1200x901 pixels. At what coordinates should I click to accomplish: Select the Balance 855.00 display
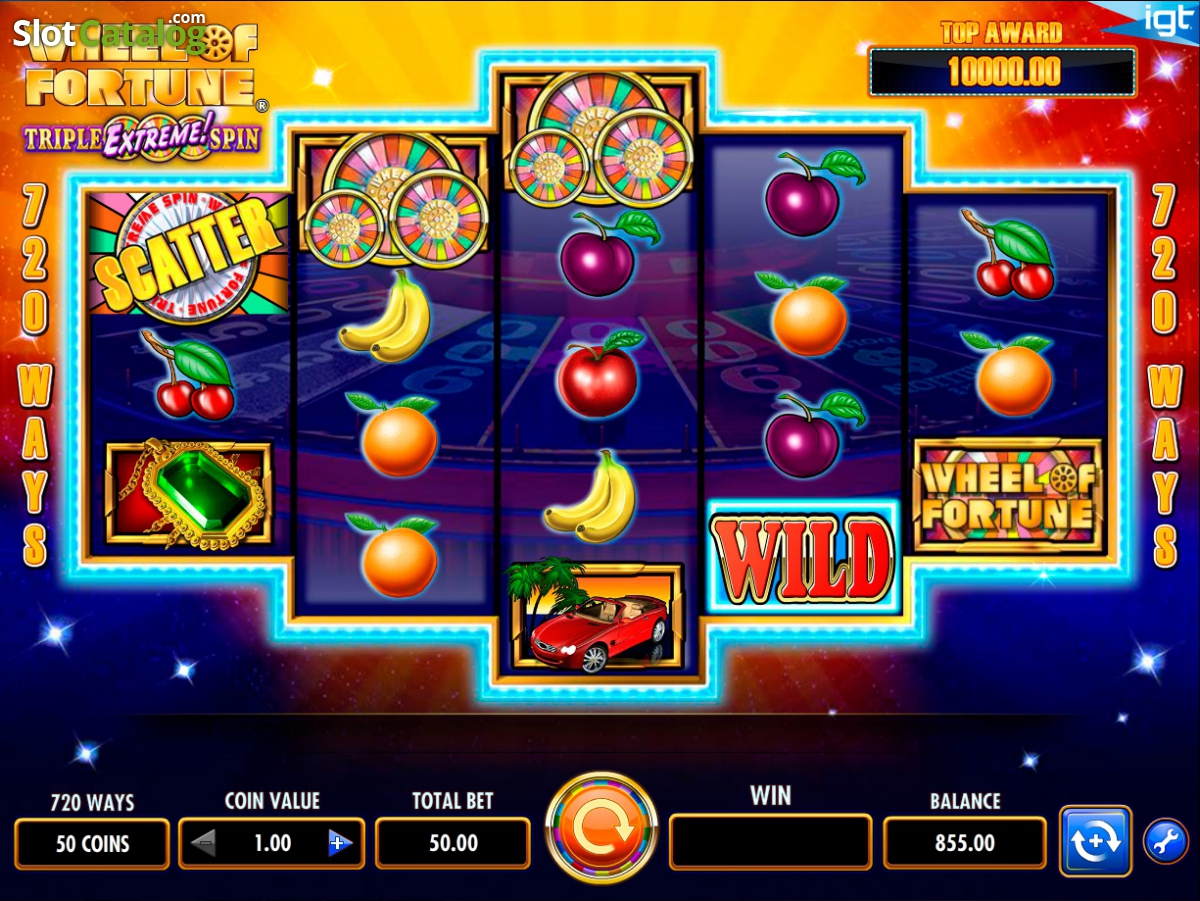click(965, 843)
